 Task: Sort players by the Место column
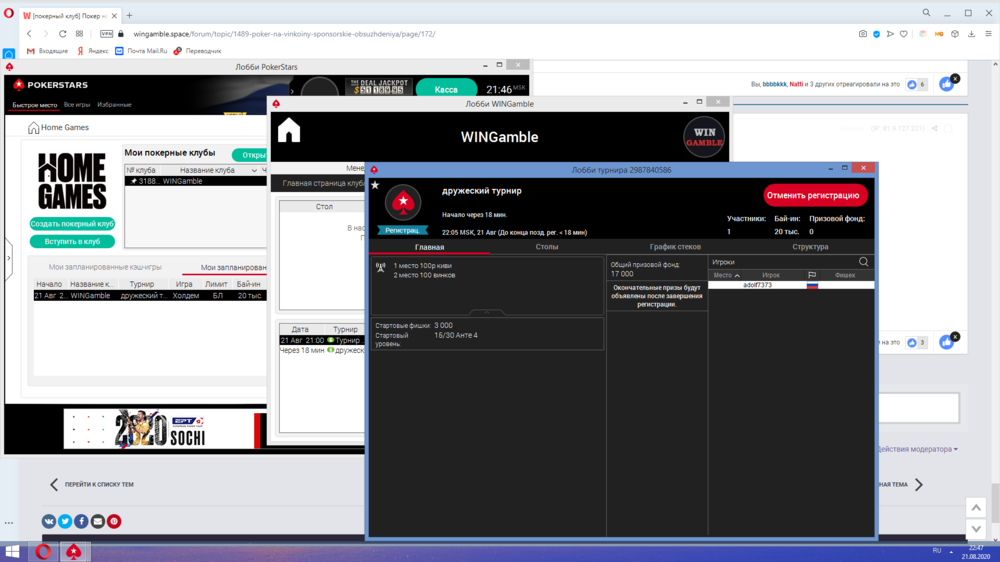(x=727, y=275)
